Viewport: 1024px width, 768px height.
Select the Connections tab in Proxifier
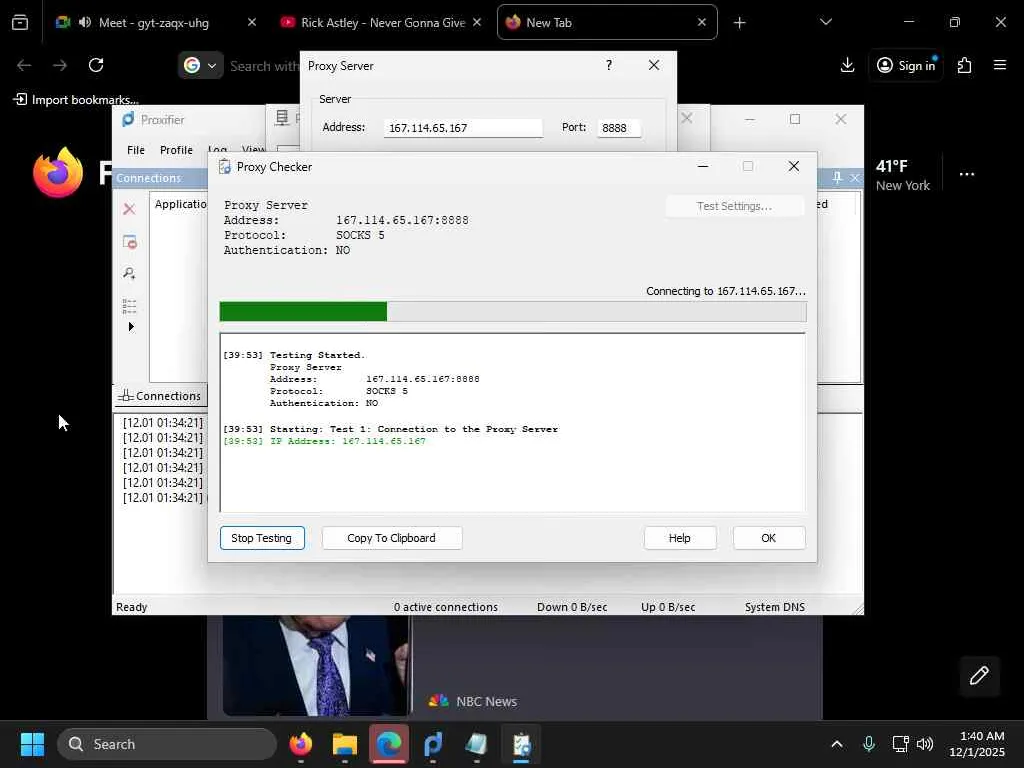160,396
